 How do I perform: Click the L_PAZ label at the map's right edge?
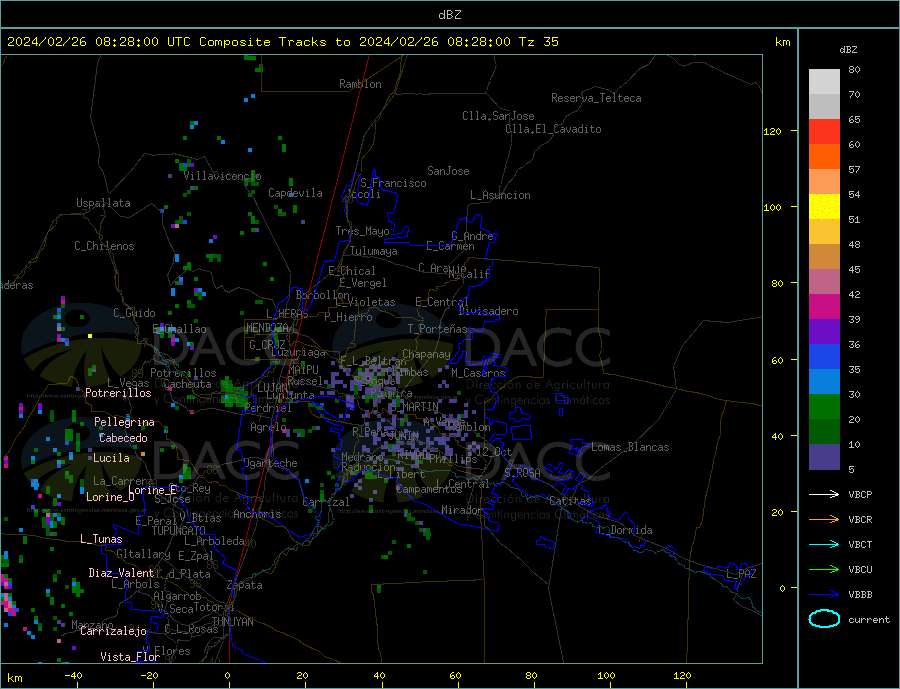coord(741,574)
